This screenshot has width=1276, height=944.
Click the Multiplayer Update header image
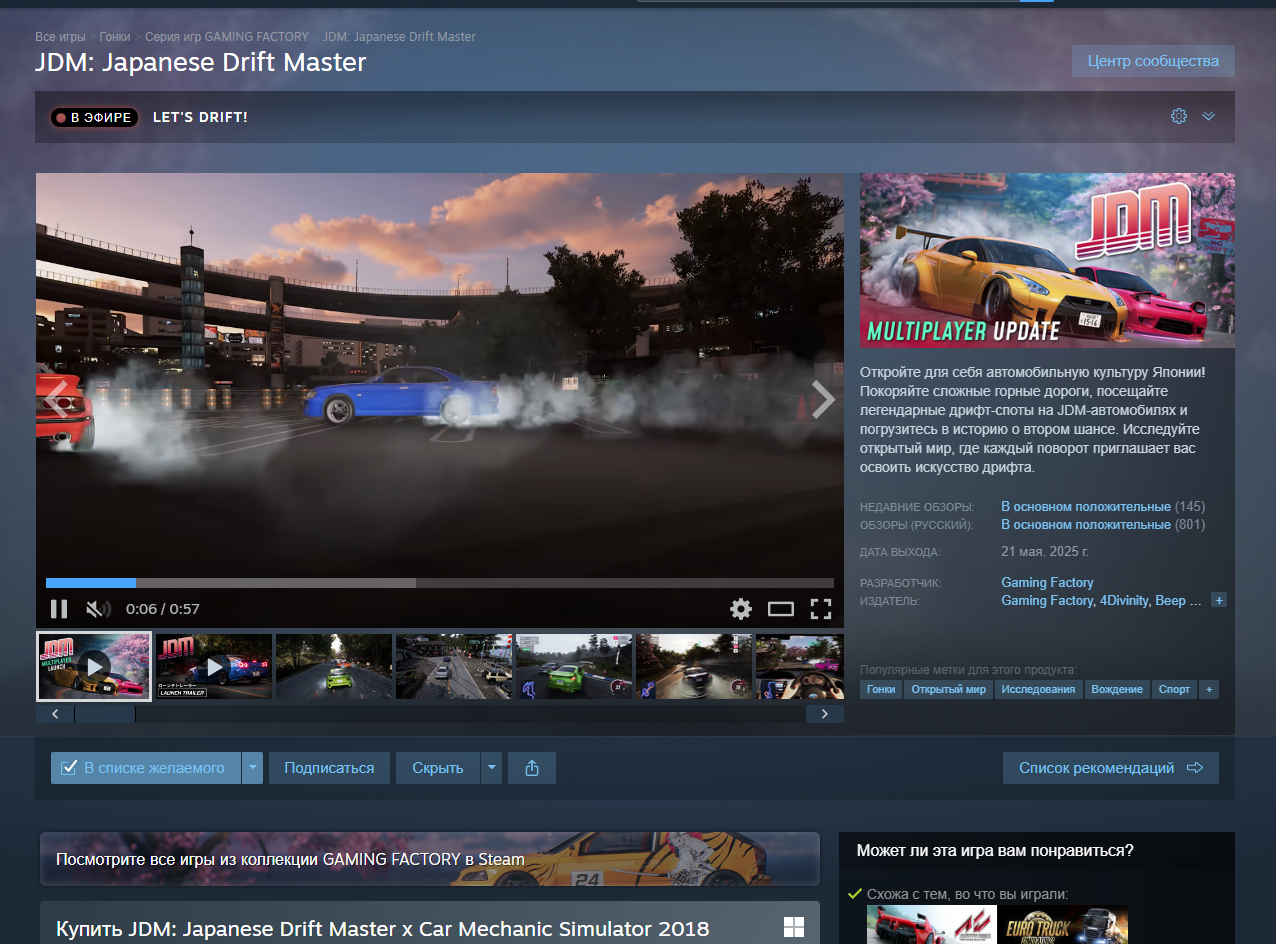(1047, 260)
